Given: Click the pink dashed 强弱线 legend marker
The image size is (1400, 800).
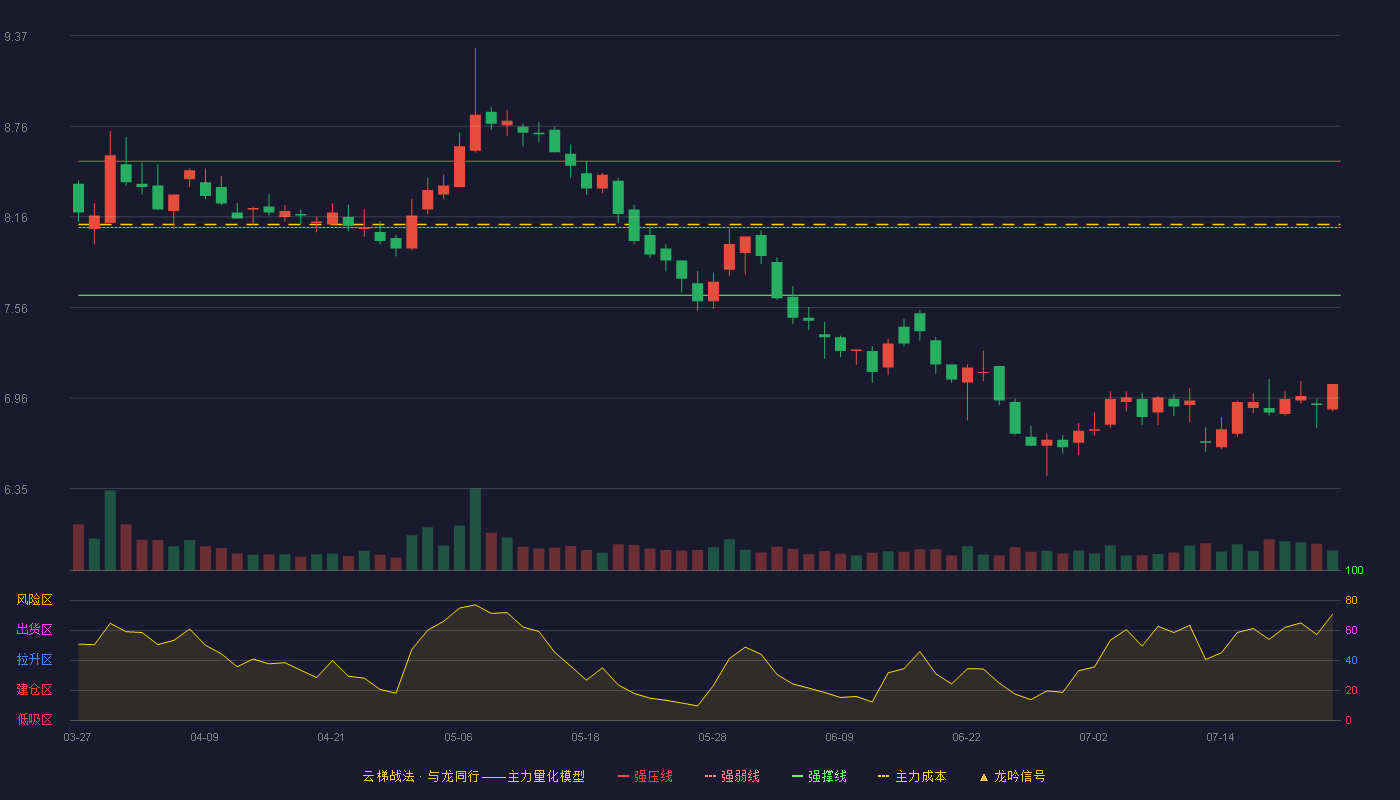Looking at the screenshot, I should pyautogui.click(x=711, y=777).
